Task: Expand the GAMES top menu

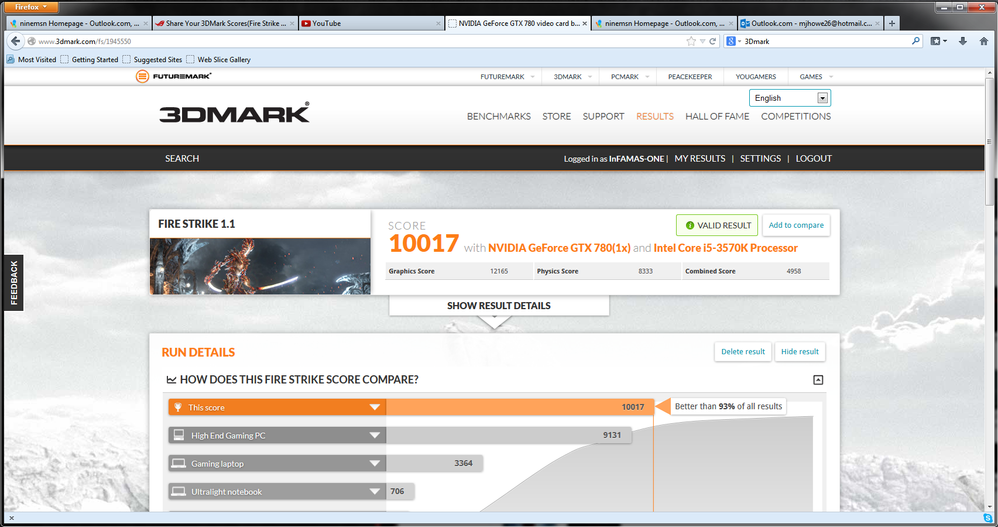Action: [816, 76]
